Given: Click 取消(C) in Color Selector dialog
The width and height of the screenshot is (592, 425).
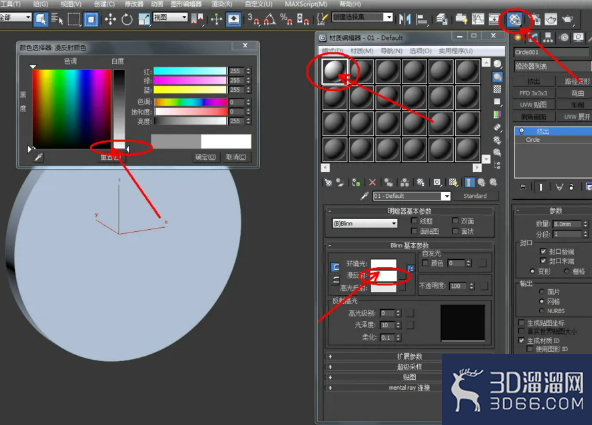Looking at the screenshot, I should pos(236,157).
